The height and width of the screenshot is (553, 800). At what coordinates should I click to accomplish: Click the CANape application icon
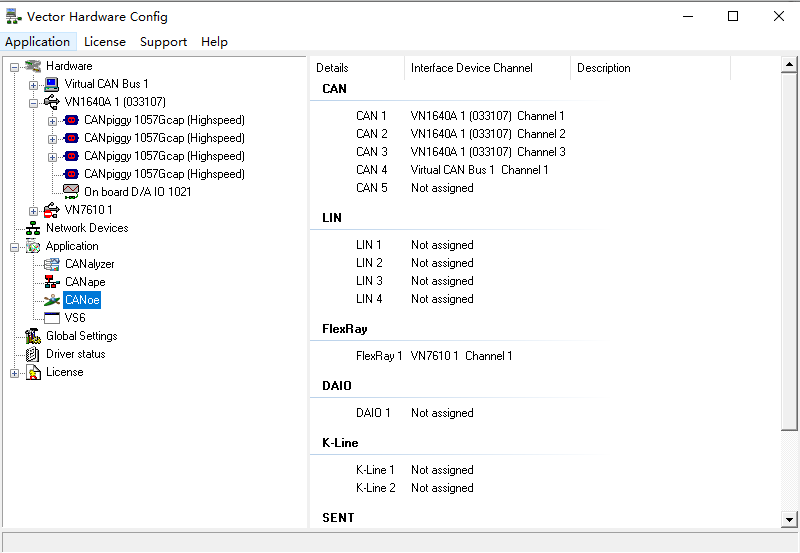tap(52, 282)
